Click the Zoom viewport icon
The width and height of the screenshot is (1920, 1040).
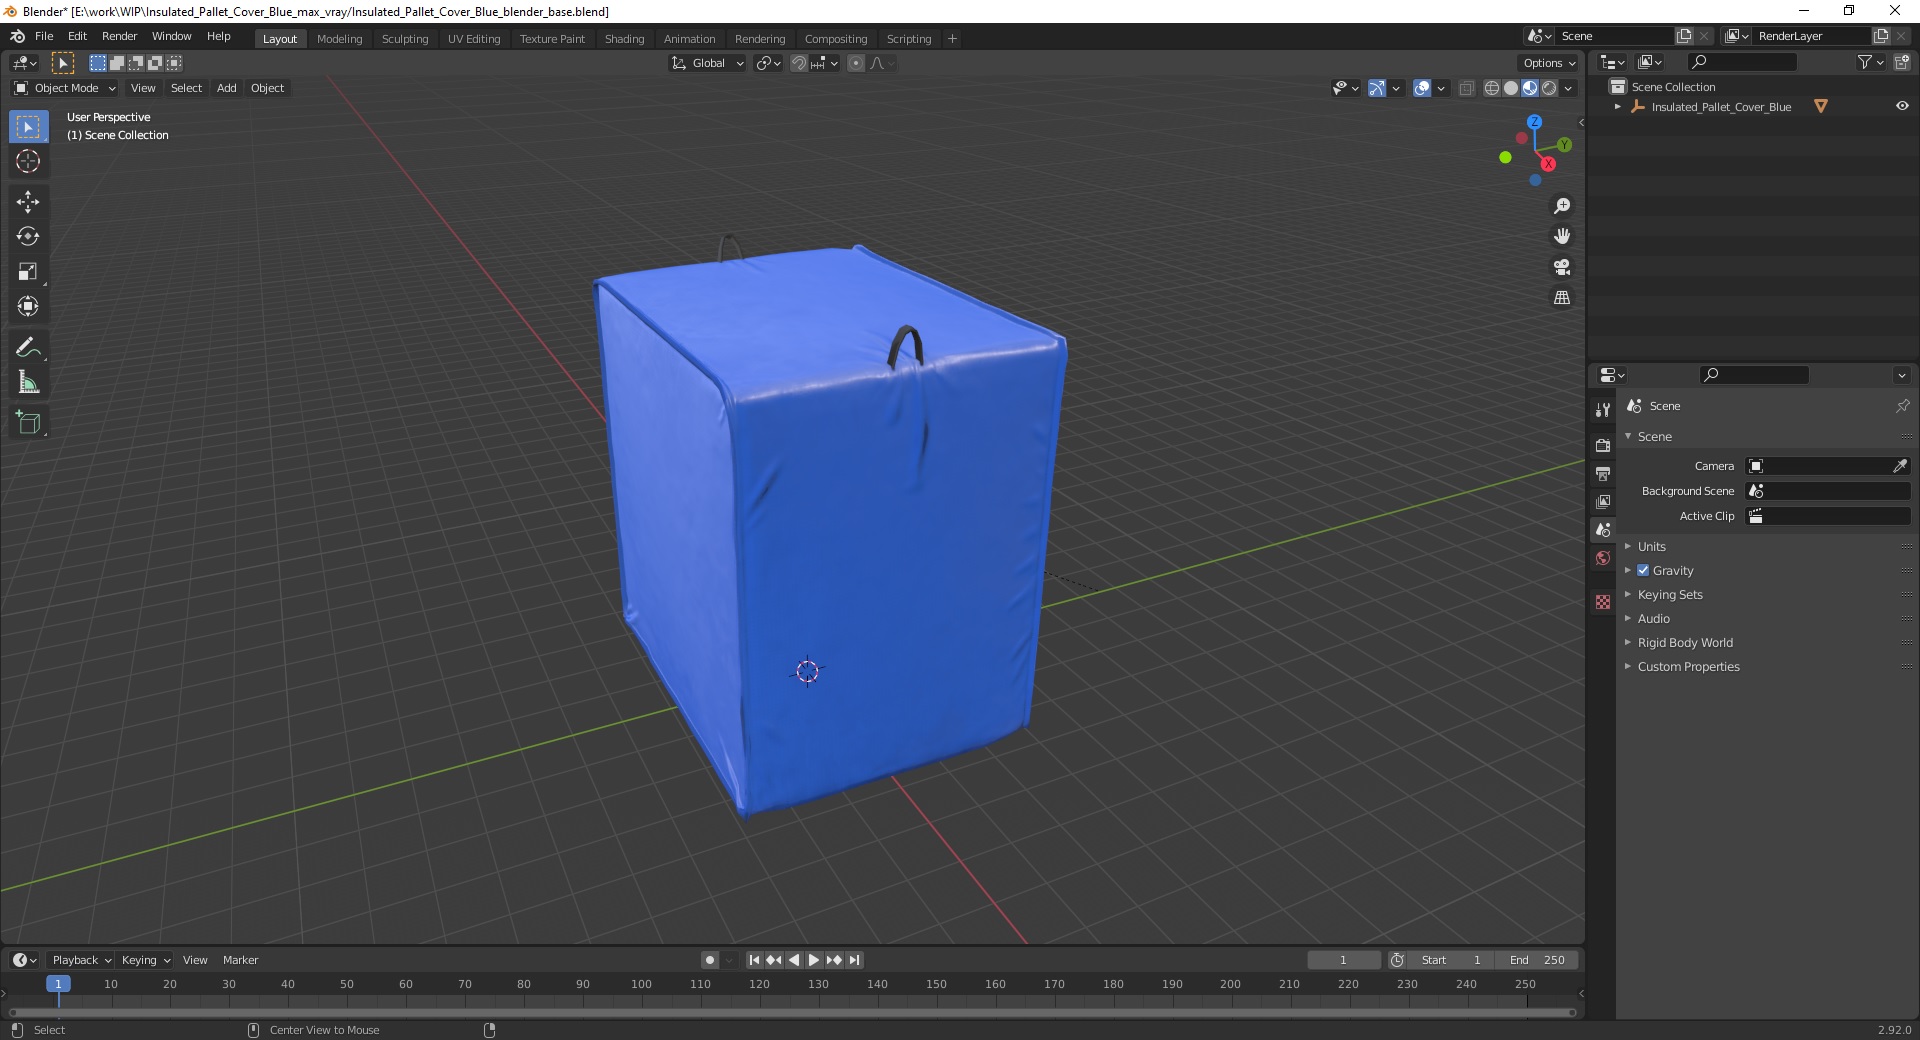click(1562, 206)
